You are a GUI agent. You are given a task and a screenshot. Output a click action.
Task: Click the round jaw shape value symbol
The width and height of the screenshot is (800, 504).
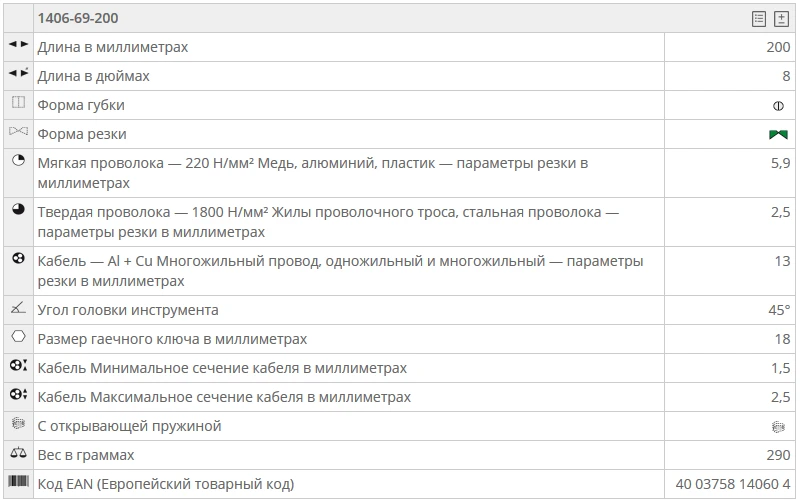pyautogui.click(x=778, y=105)
